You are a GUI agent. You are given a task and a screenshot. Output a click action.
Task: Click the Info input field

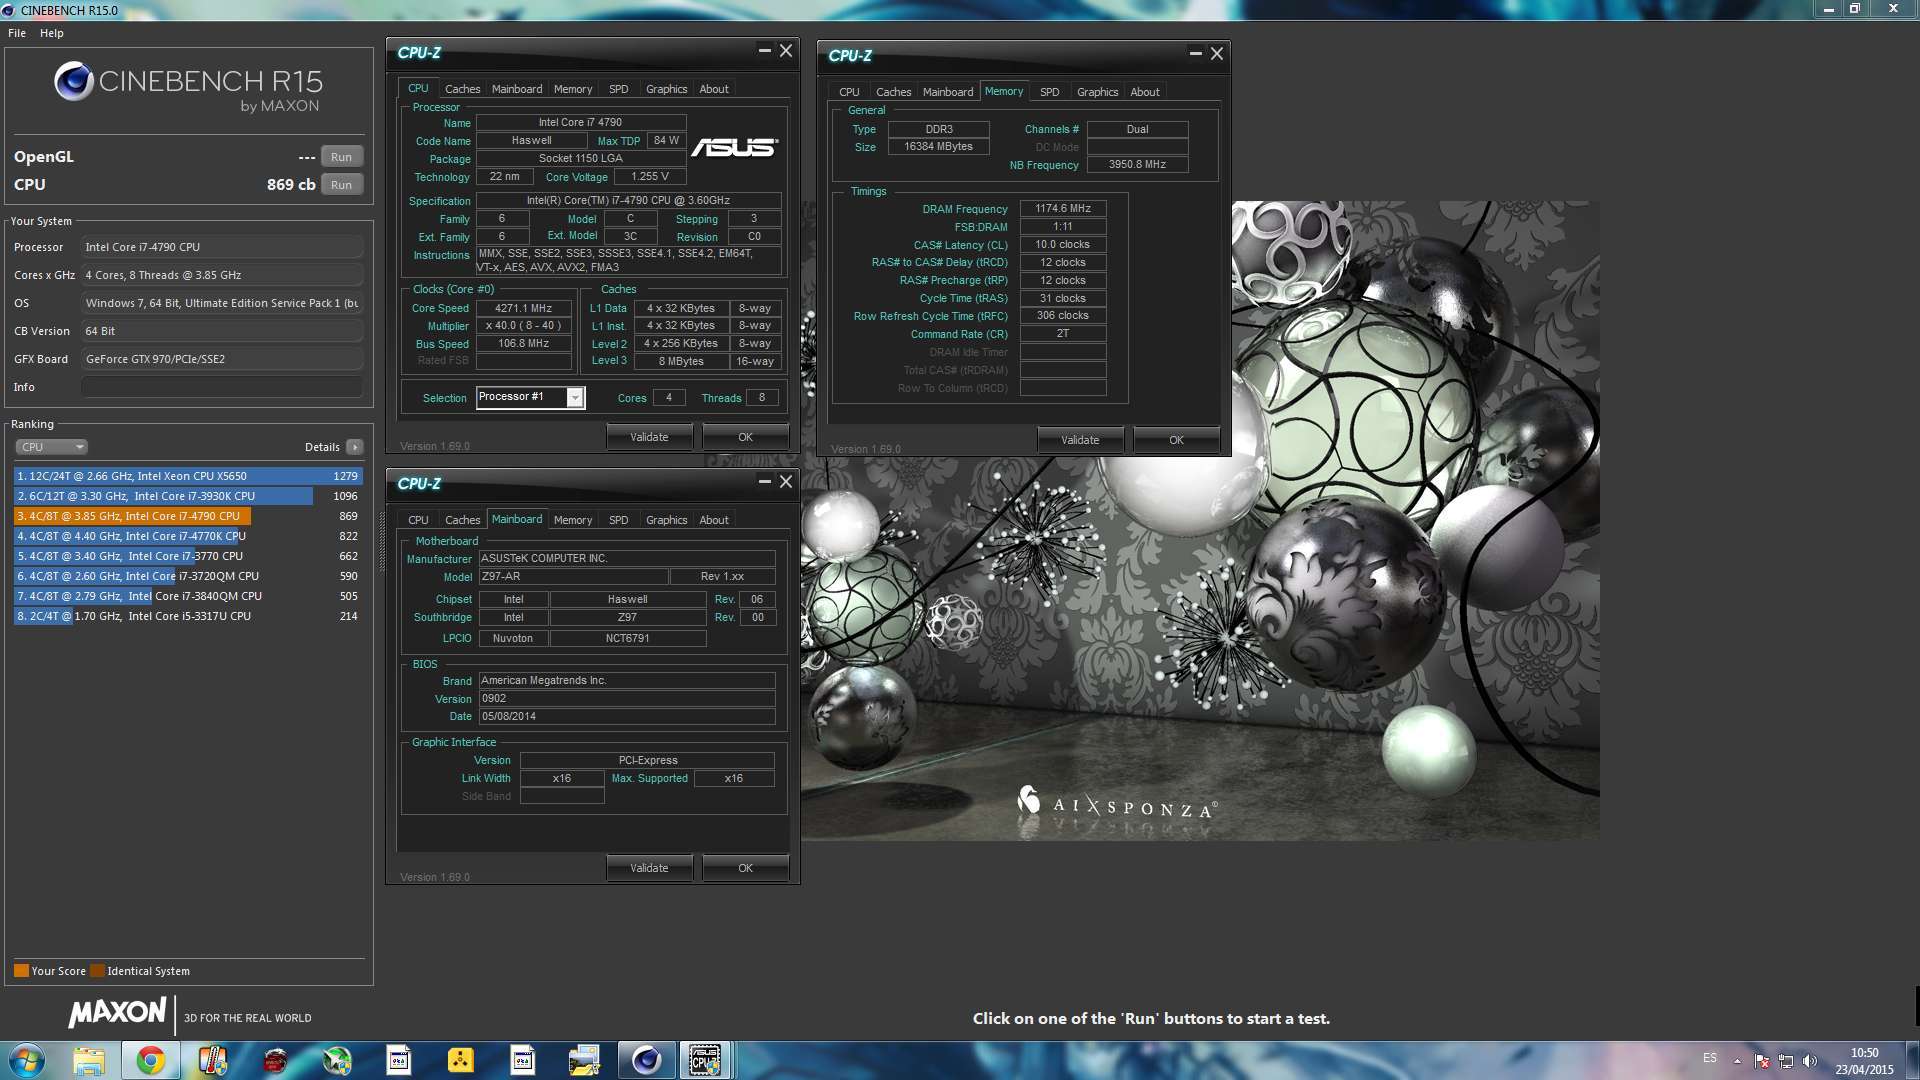click(222, 387)
